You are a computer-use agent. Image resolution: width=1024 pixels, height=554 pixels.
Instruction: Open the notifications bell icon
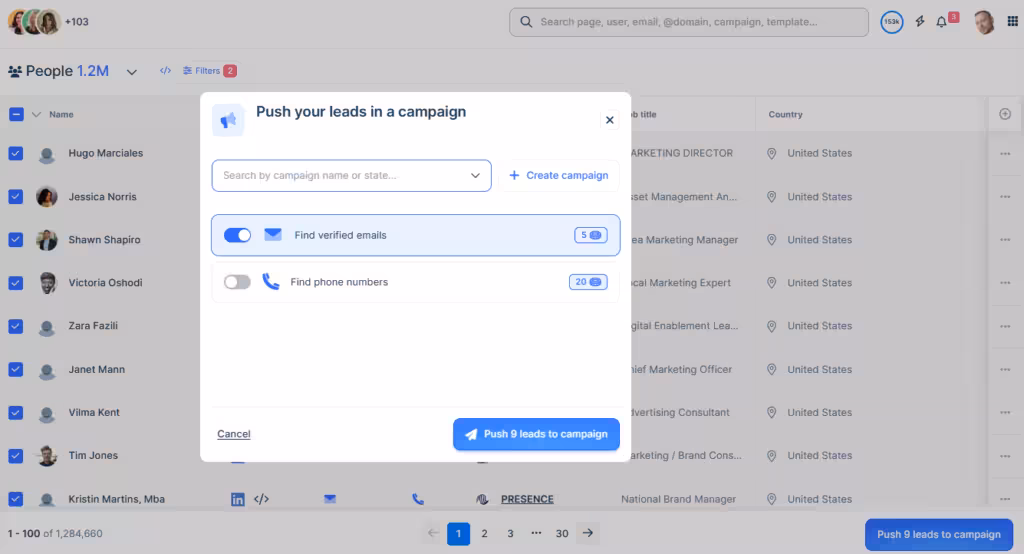pyautogui.click(x=941, y=22)
